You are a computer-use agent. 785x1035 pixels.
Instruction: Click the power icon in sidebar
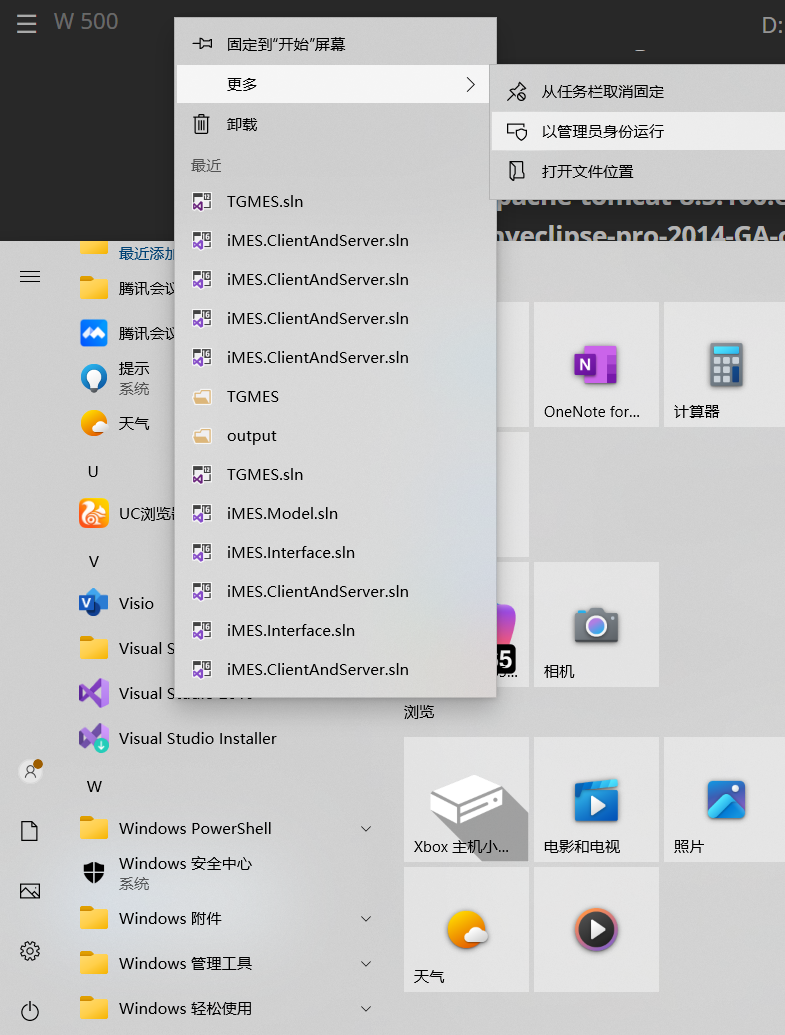pos(30,1010)
